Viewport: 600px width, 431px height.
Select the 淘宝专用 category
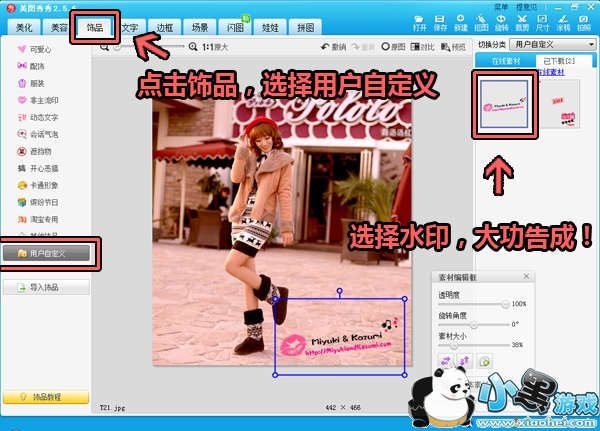[x=38, y=219]
